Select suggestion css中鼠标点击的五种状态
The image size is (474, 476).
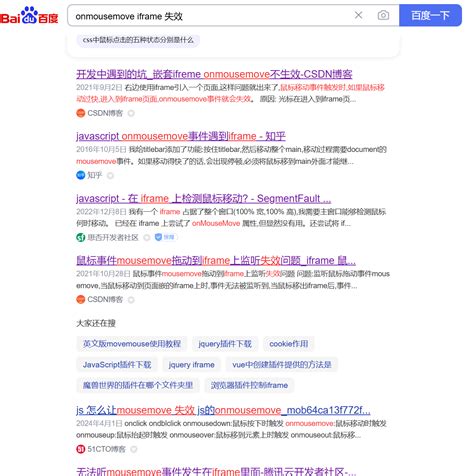point(138,40)
